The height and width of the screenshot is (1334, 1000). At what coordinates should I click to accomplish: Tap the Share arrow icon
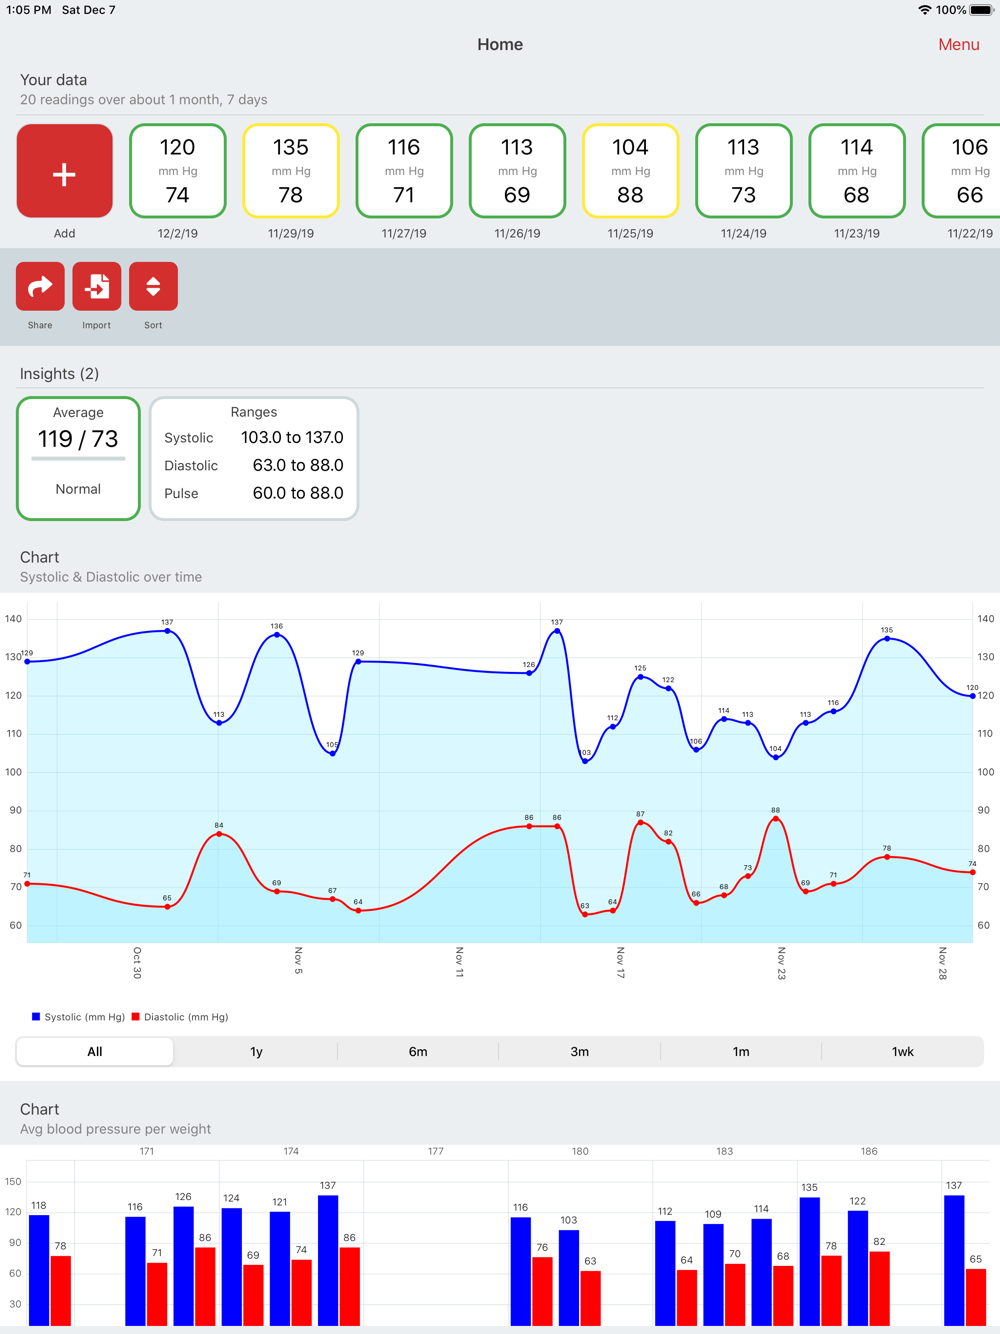(40, 287)
